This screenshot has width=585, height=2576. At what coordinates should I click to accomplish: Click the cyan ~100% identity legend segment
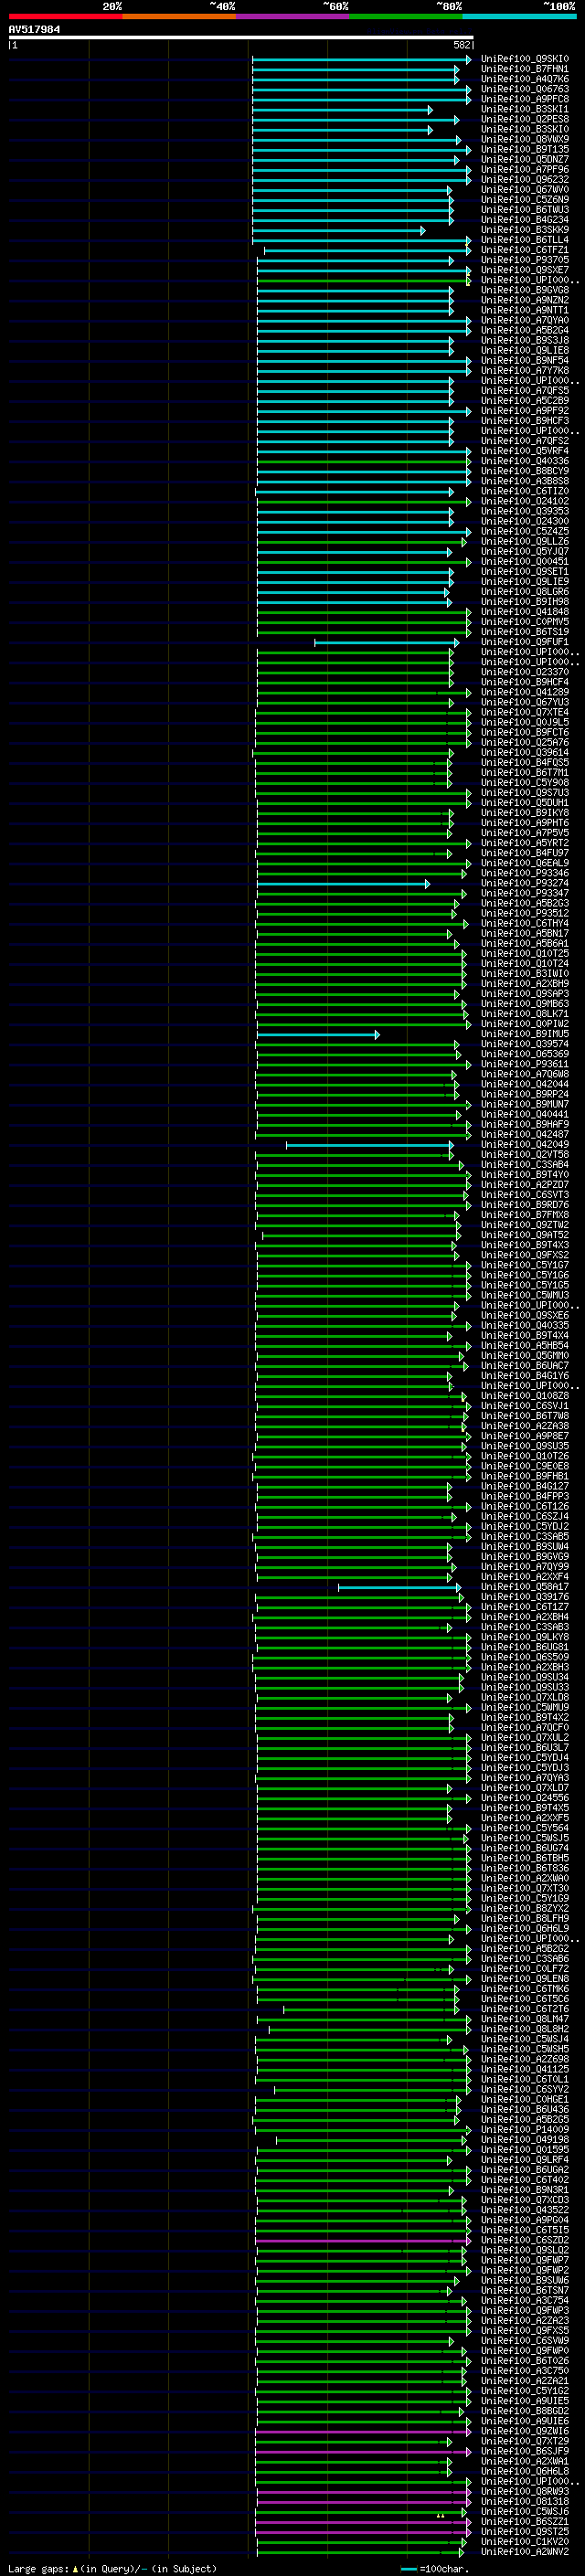pyautogui.click(x=520, y=16)
